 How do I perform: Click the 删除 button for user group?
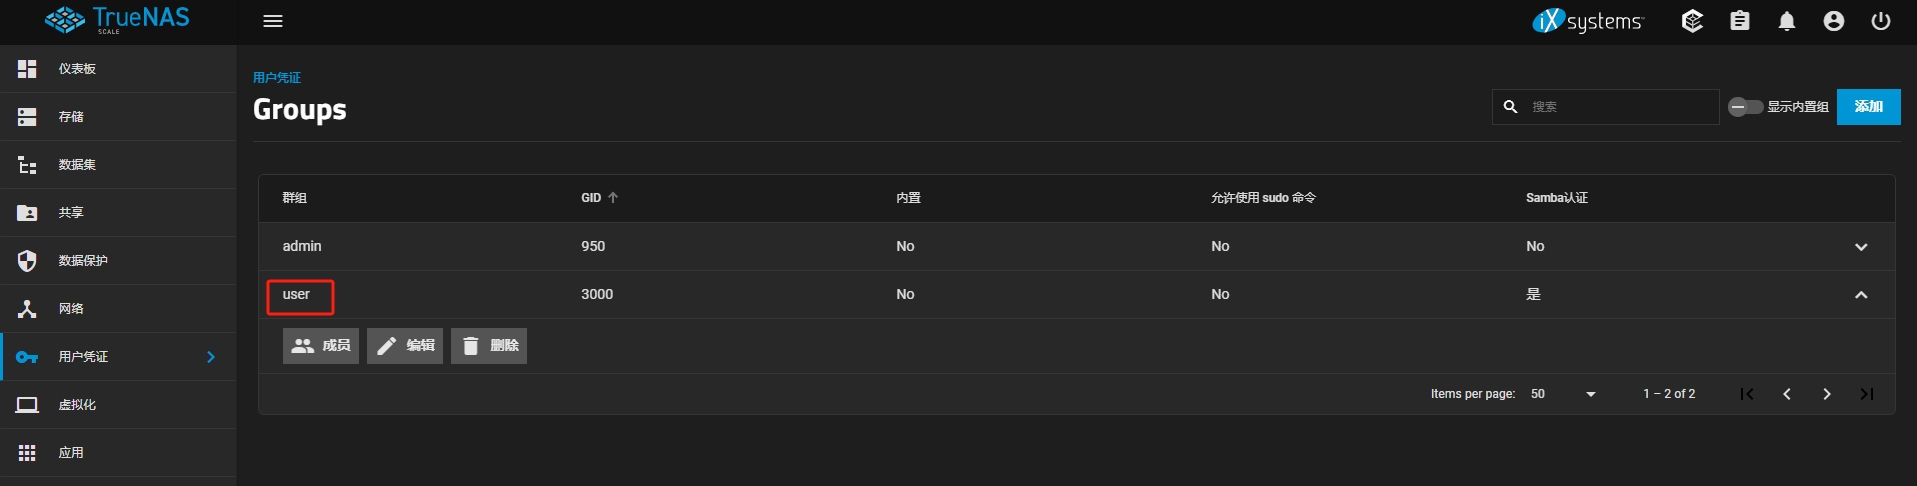pos(489,346)
